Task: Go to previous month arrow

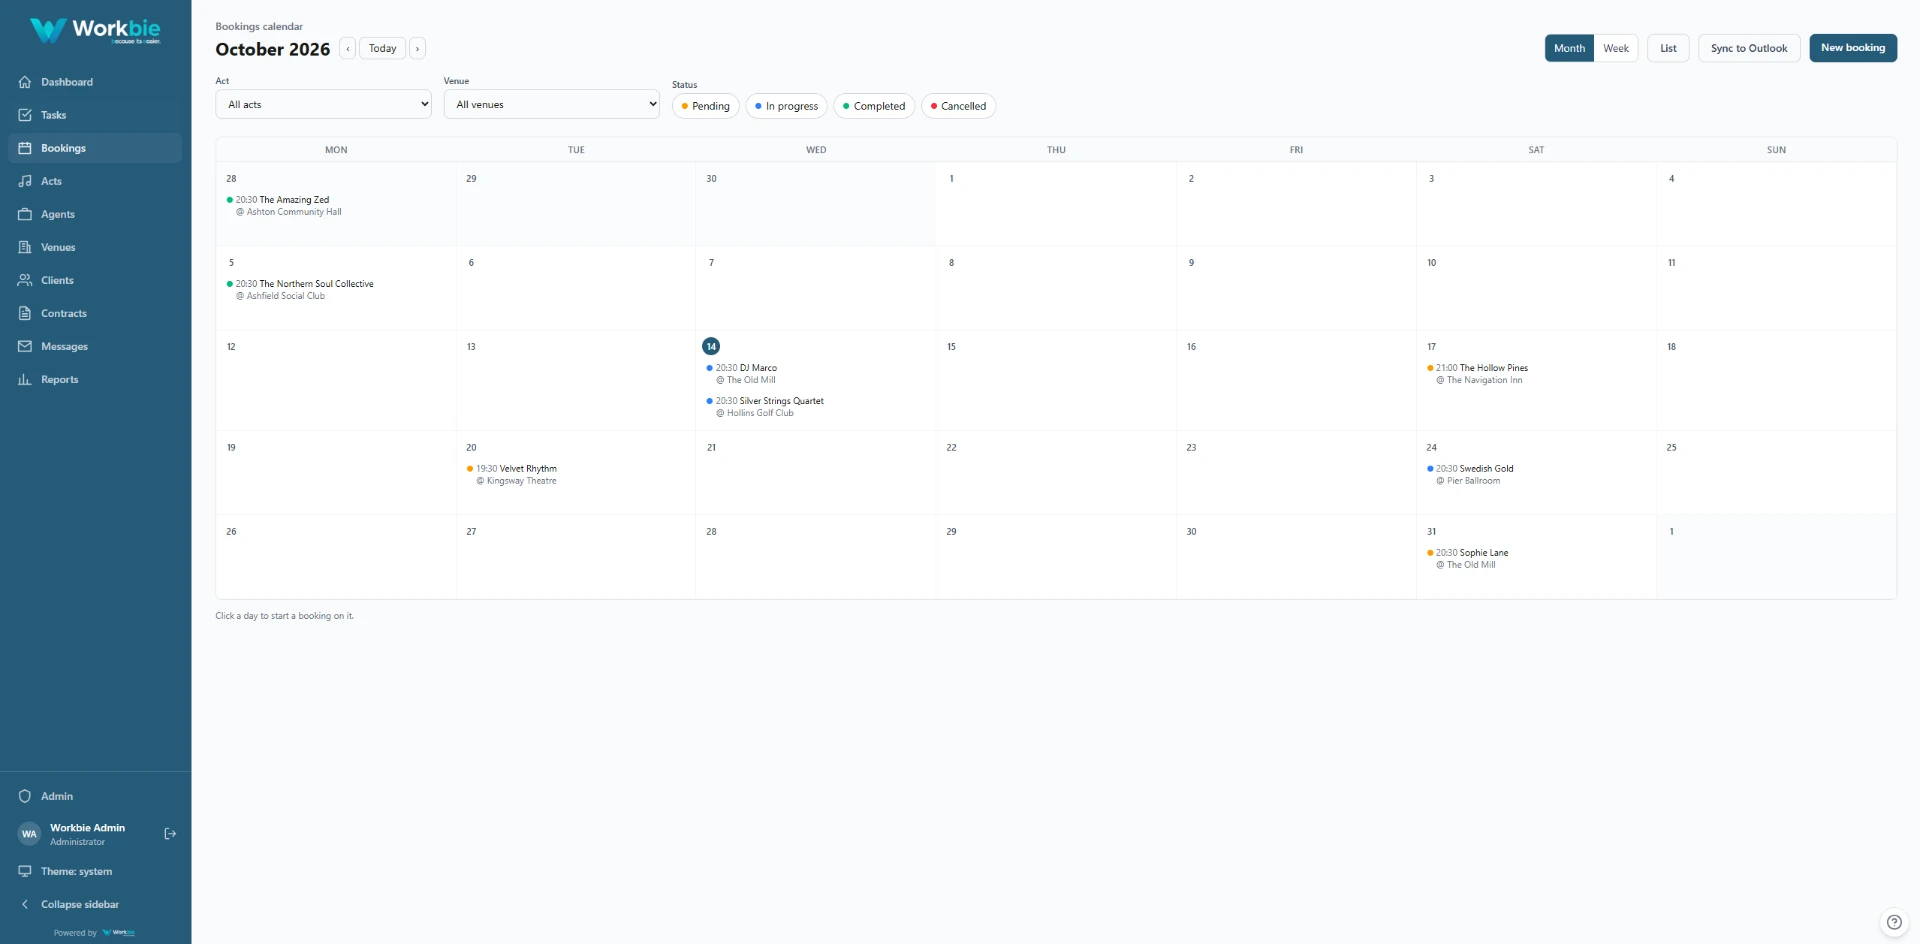Action: (x=348, y=48)
